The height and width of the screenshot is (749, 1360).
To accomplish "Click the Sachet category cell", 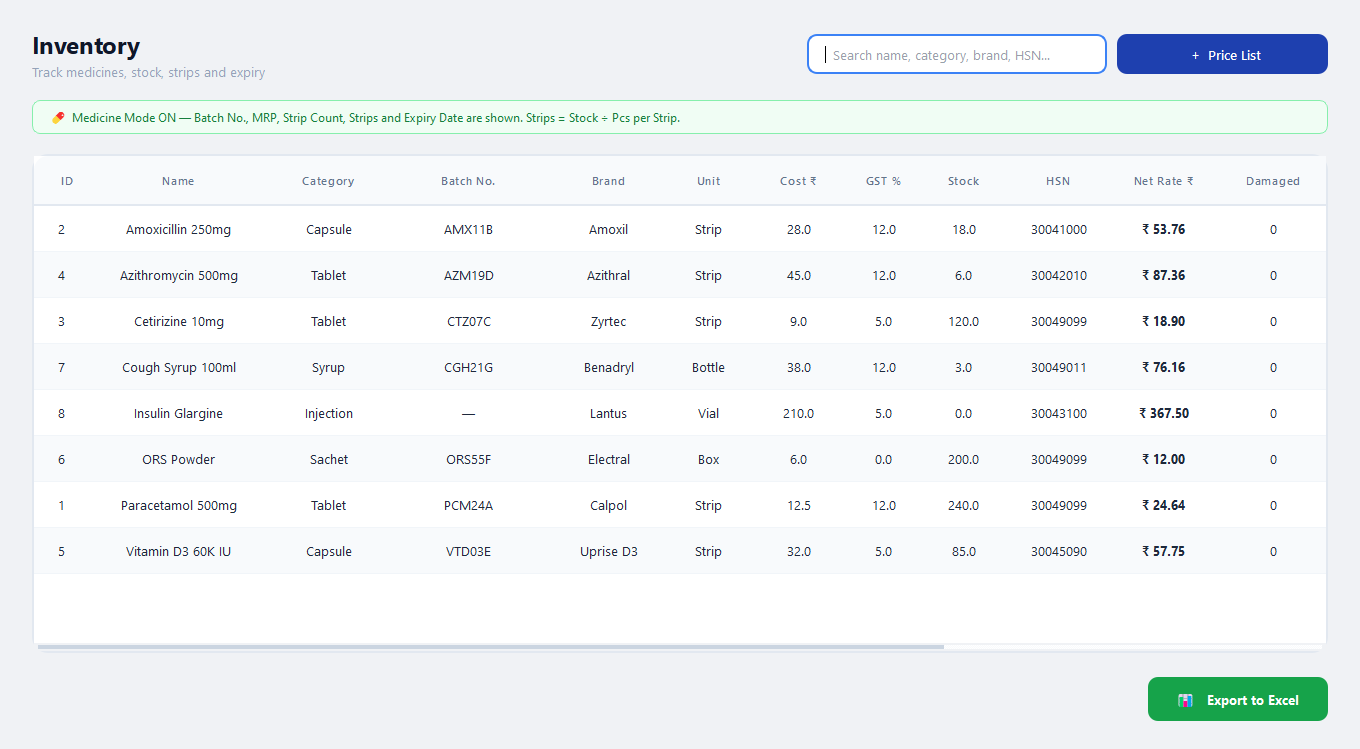I will 328,459.
